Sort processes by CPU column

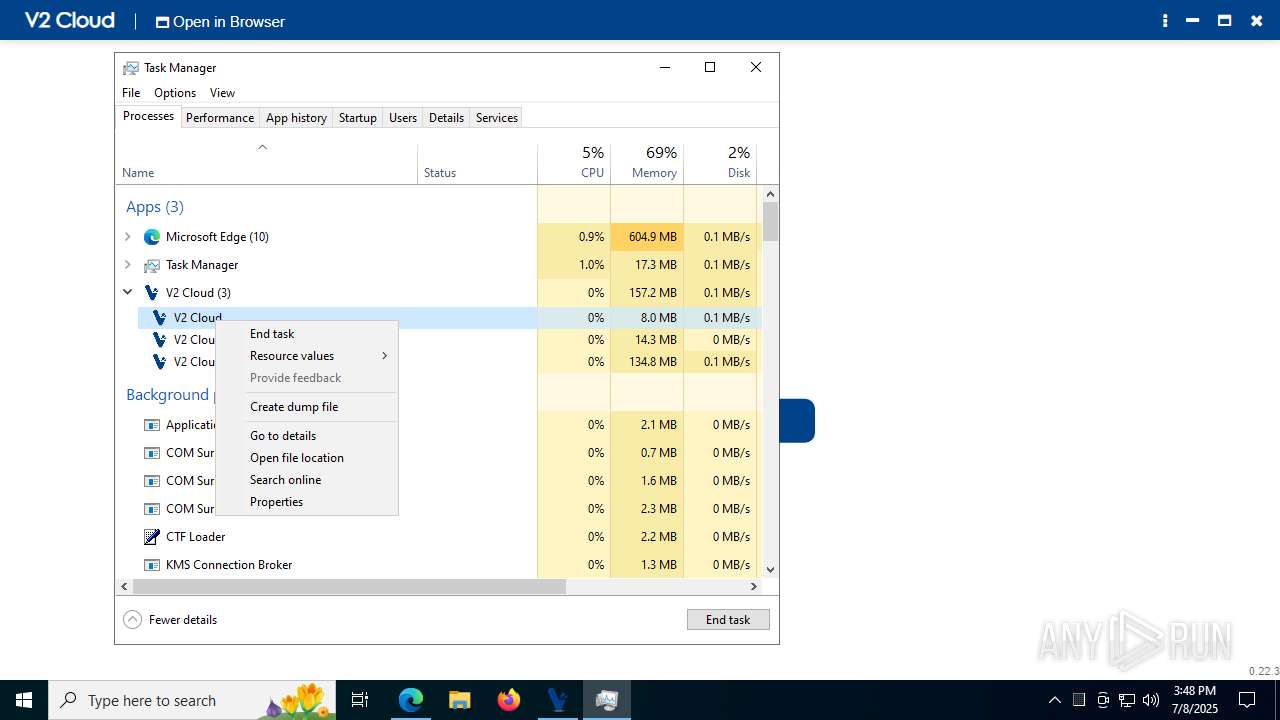(574, 163)
